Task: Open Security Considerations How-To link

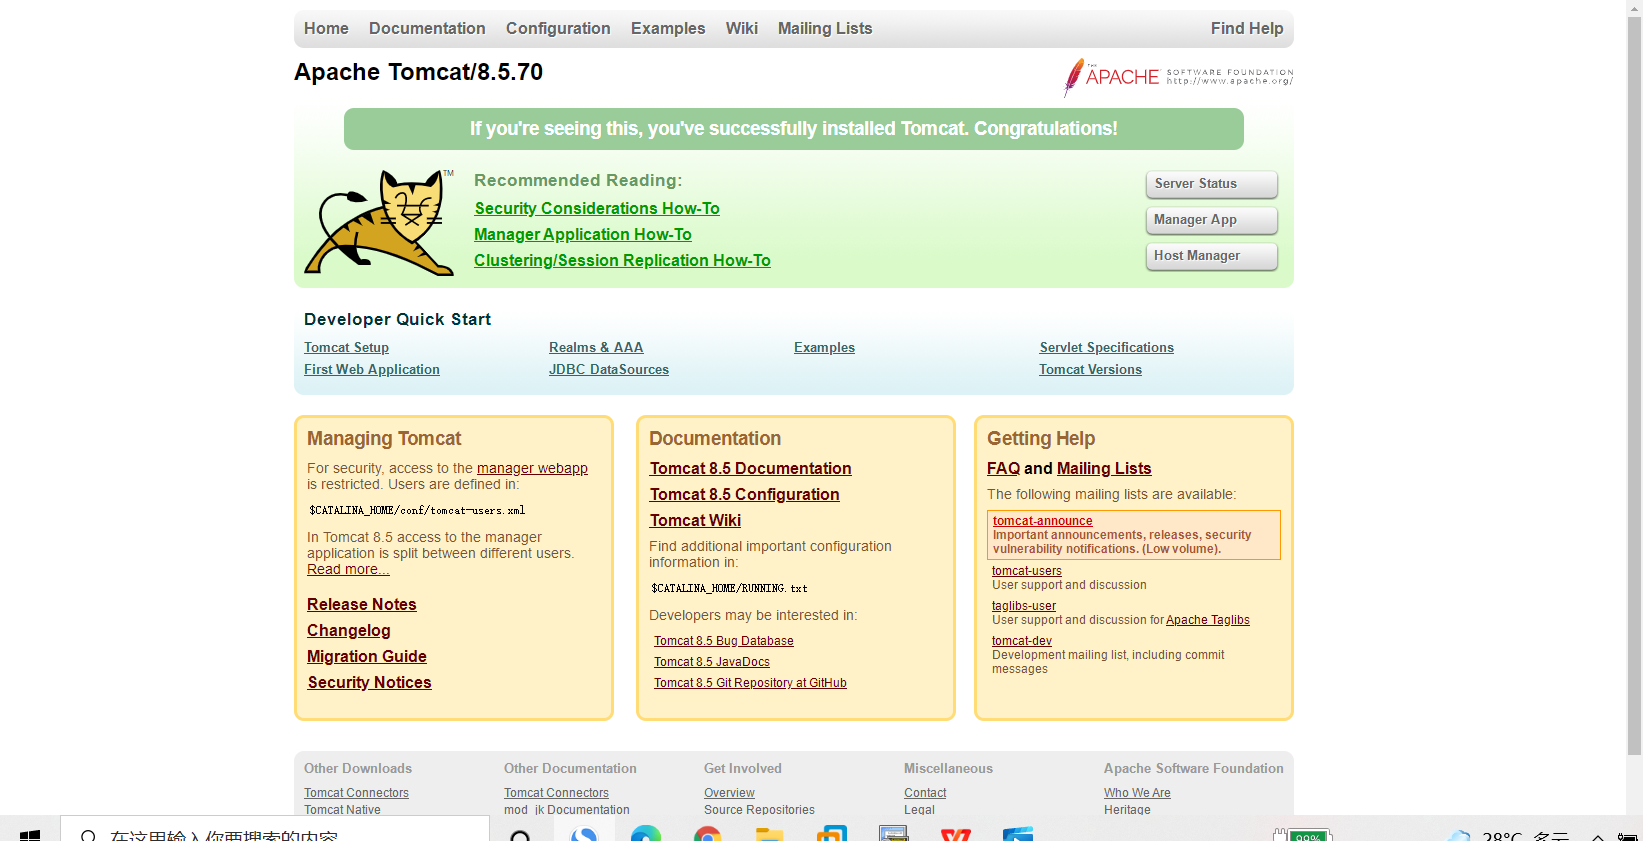Action: pos(597,208)
